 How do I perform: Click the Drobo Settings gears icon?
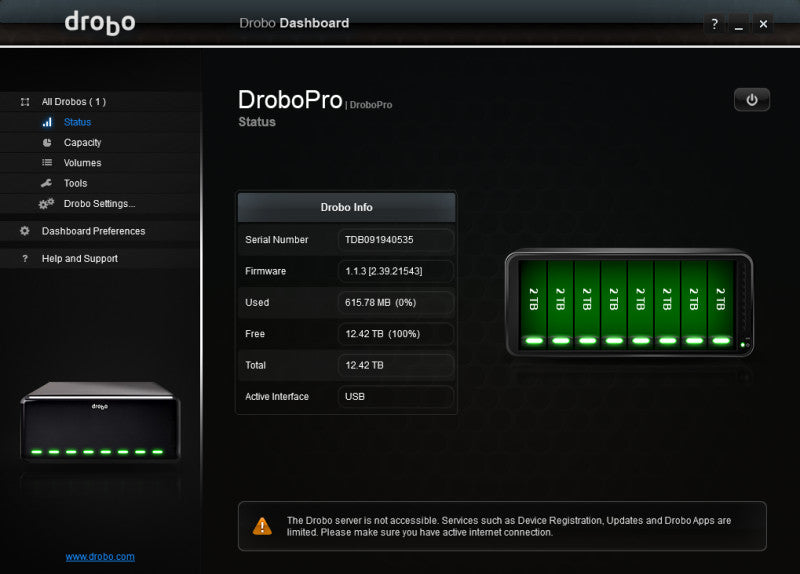click(46, 204)
